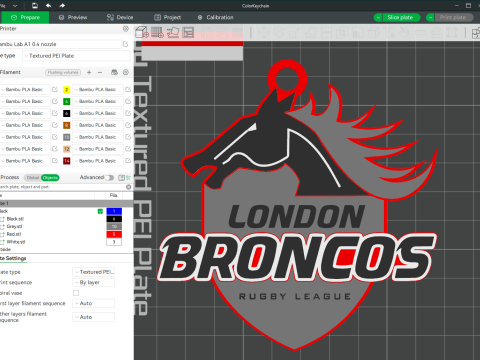This screenshot has height=360, width=480.
Task: Click the Auto orient toolbar icon
Action: click(x=173, y=32)
